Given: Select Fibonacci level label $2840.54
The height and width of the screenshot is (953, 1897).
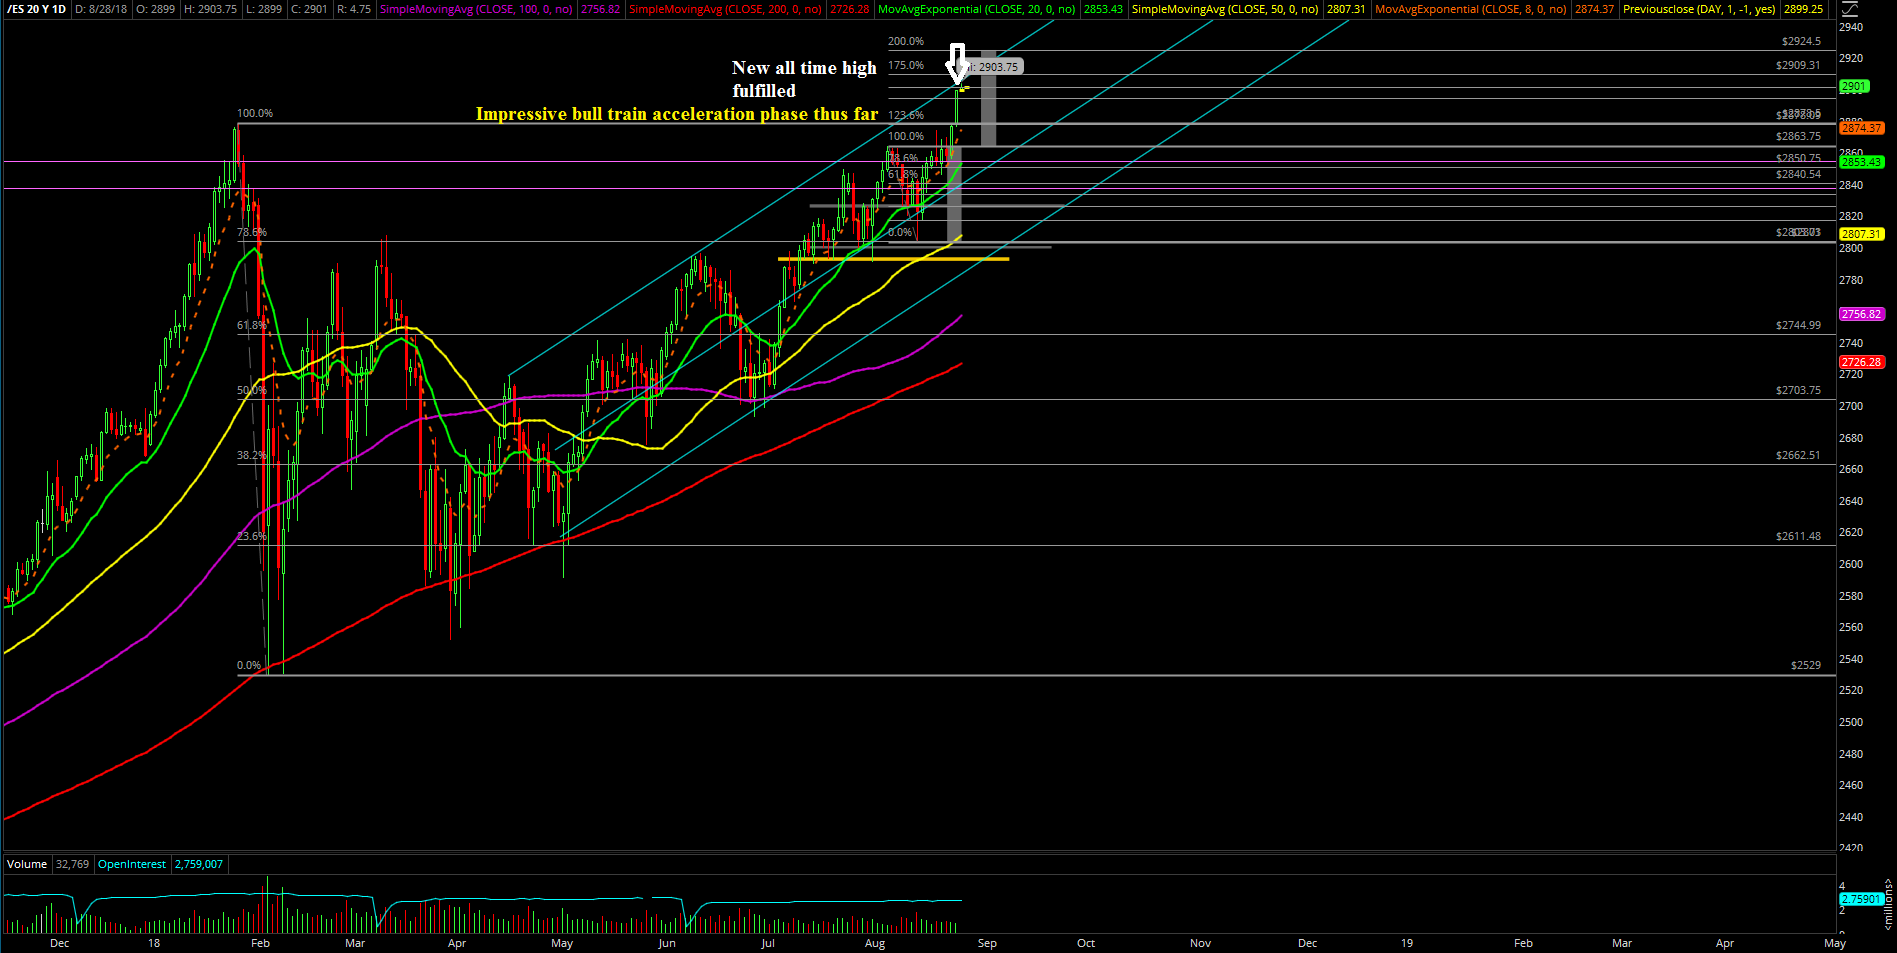Looking at the screenshot, I should coord(1798,174).
